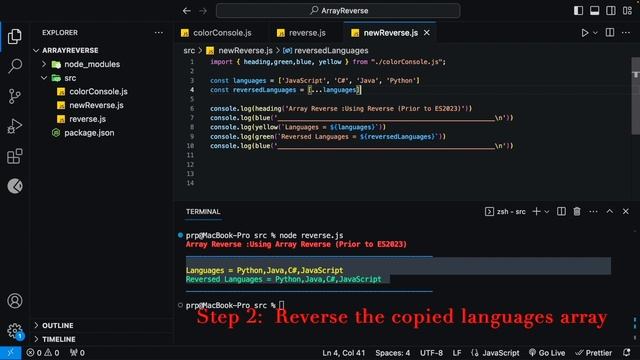Toggle the bottom panel layout icon
The height and width of the screenshot is (360, 640).
point(595,11)
